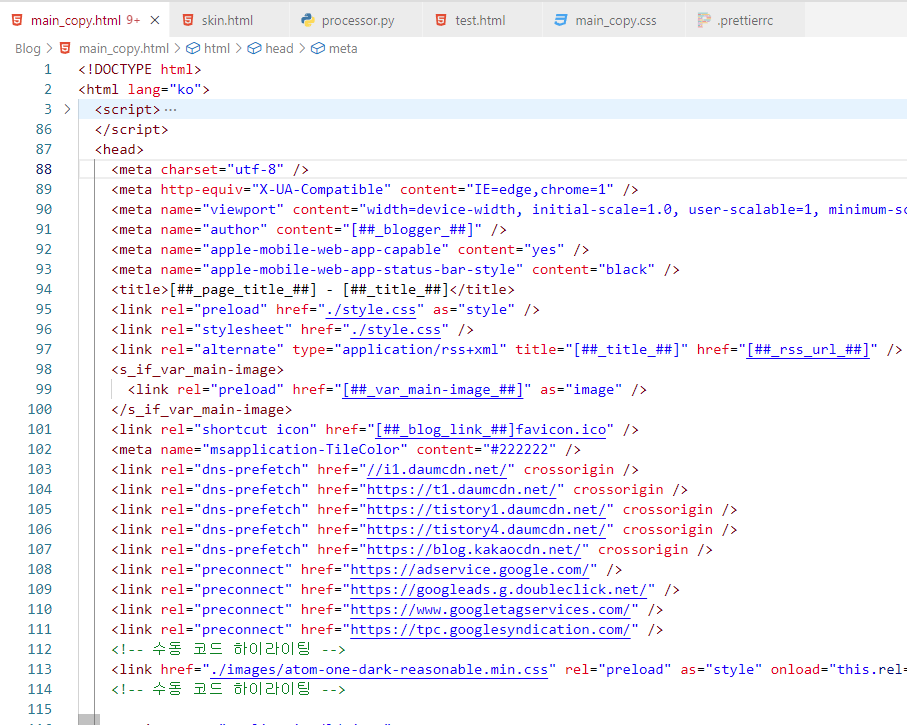Click Prettier icon on .prettierrc tab
This screenshot has height=725, width=907.
point(704,20)
